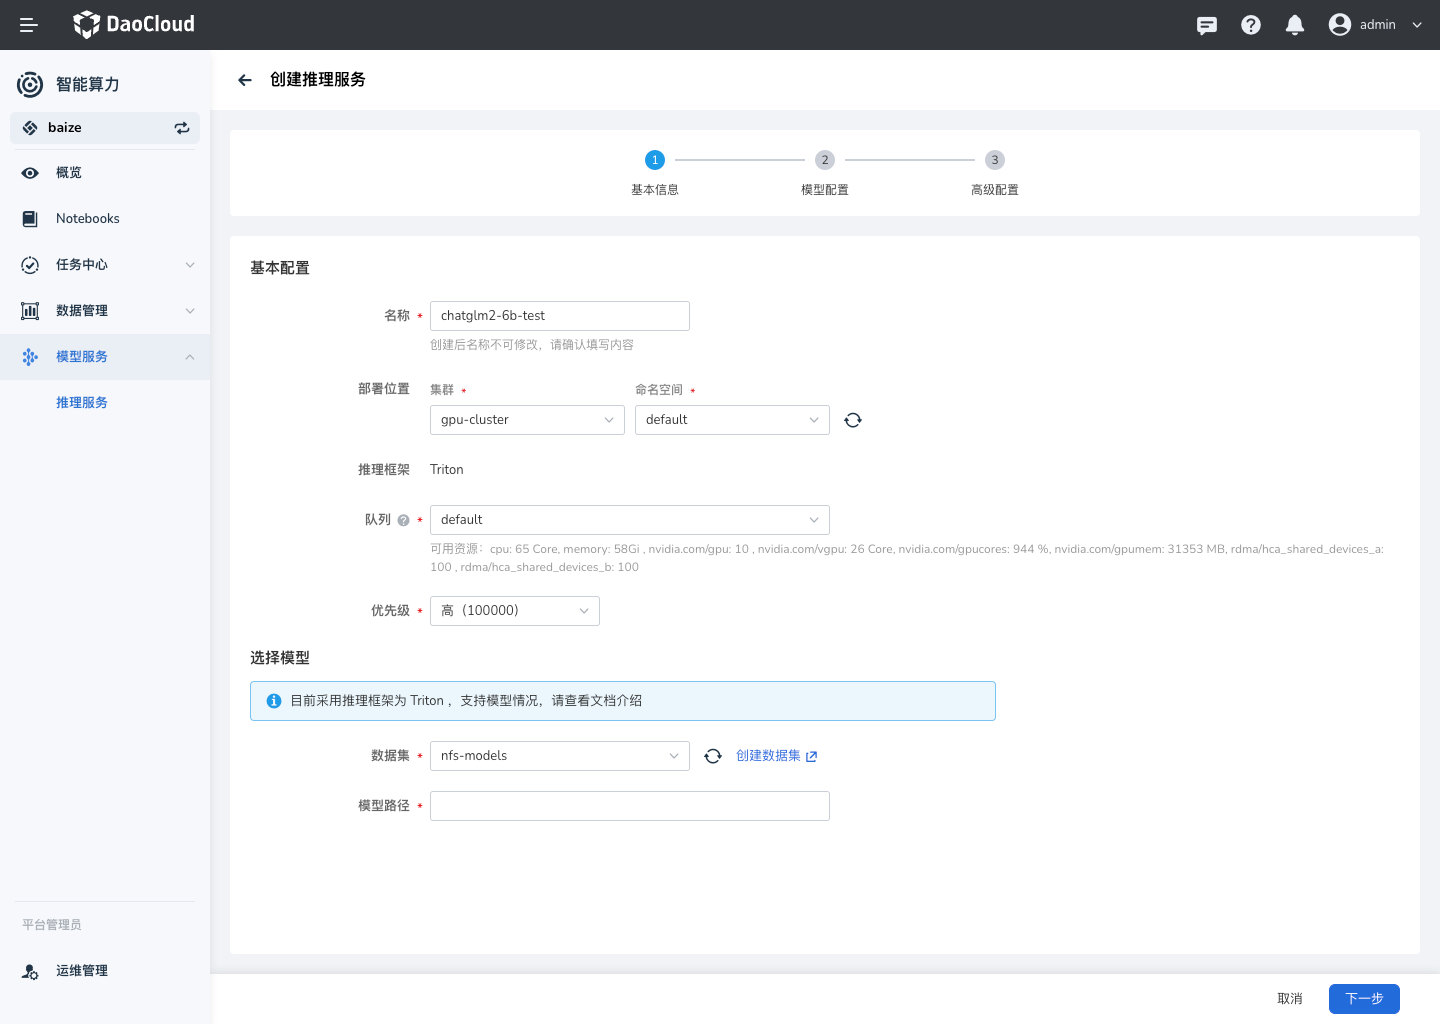The height and width of the screenshot is (1024, 1440).
Task: Open Notebooks in the sidebar
Action: [x=105, y=219]
